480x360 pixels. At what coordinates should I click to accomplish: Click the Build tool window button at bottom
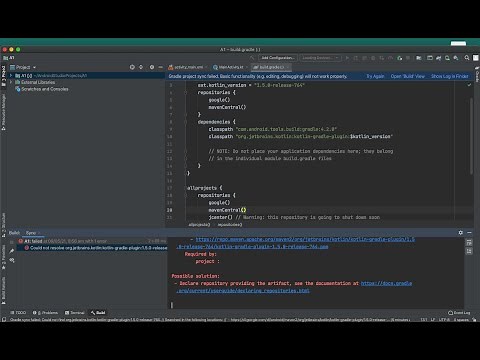98,313
